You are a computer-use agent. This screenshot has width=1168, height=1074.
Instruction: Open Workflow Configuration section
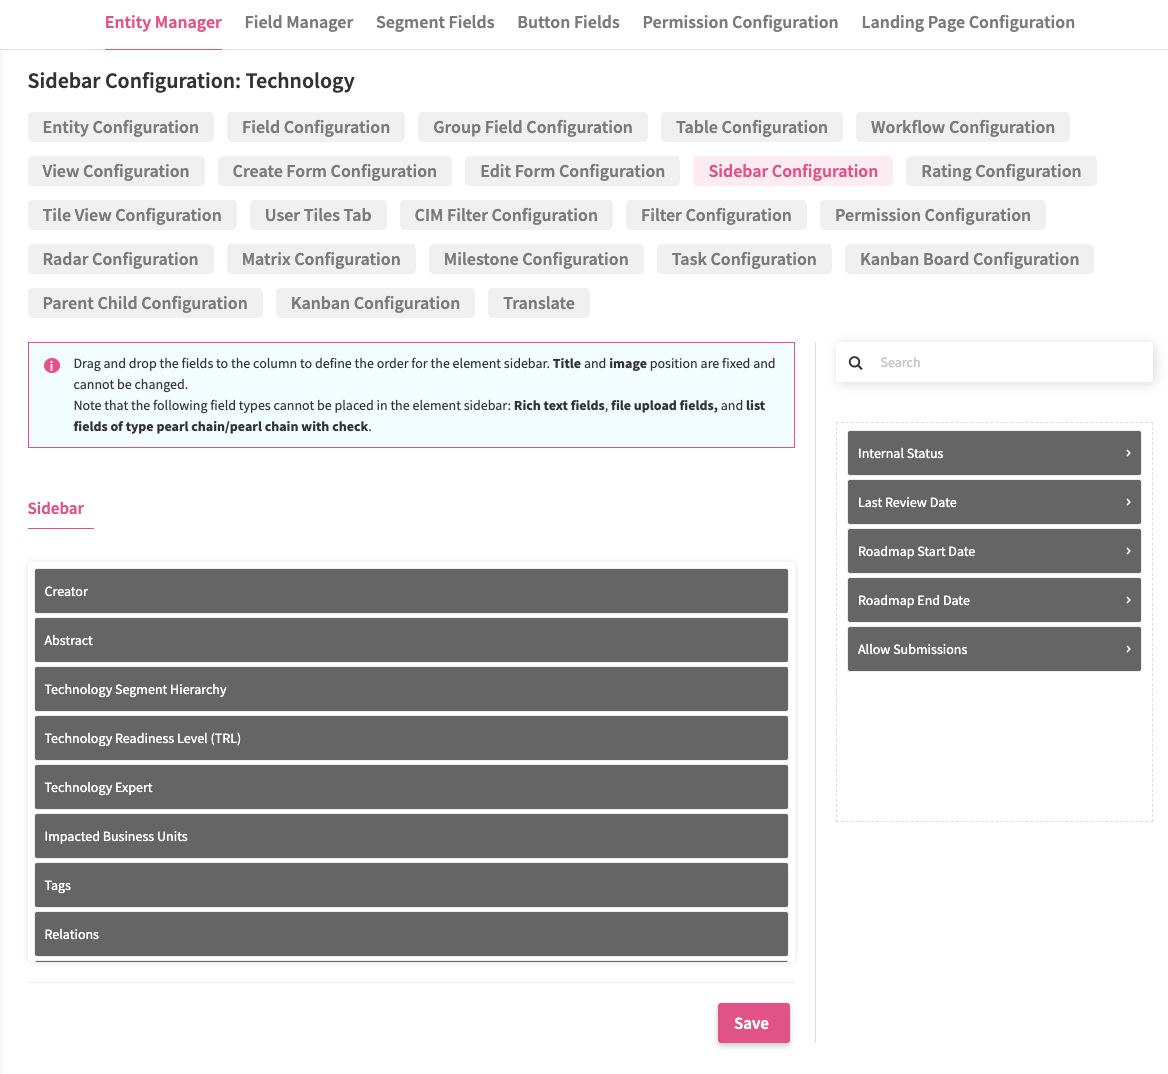962,127
